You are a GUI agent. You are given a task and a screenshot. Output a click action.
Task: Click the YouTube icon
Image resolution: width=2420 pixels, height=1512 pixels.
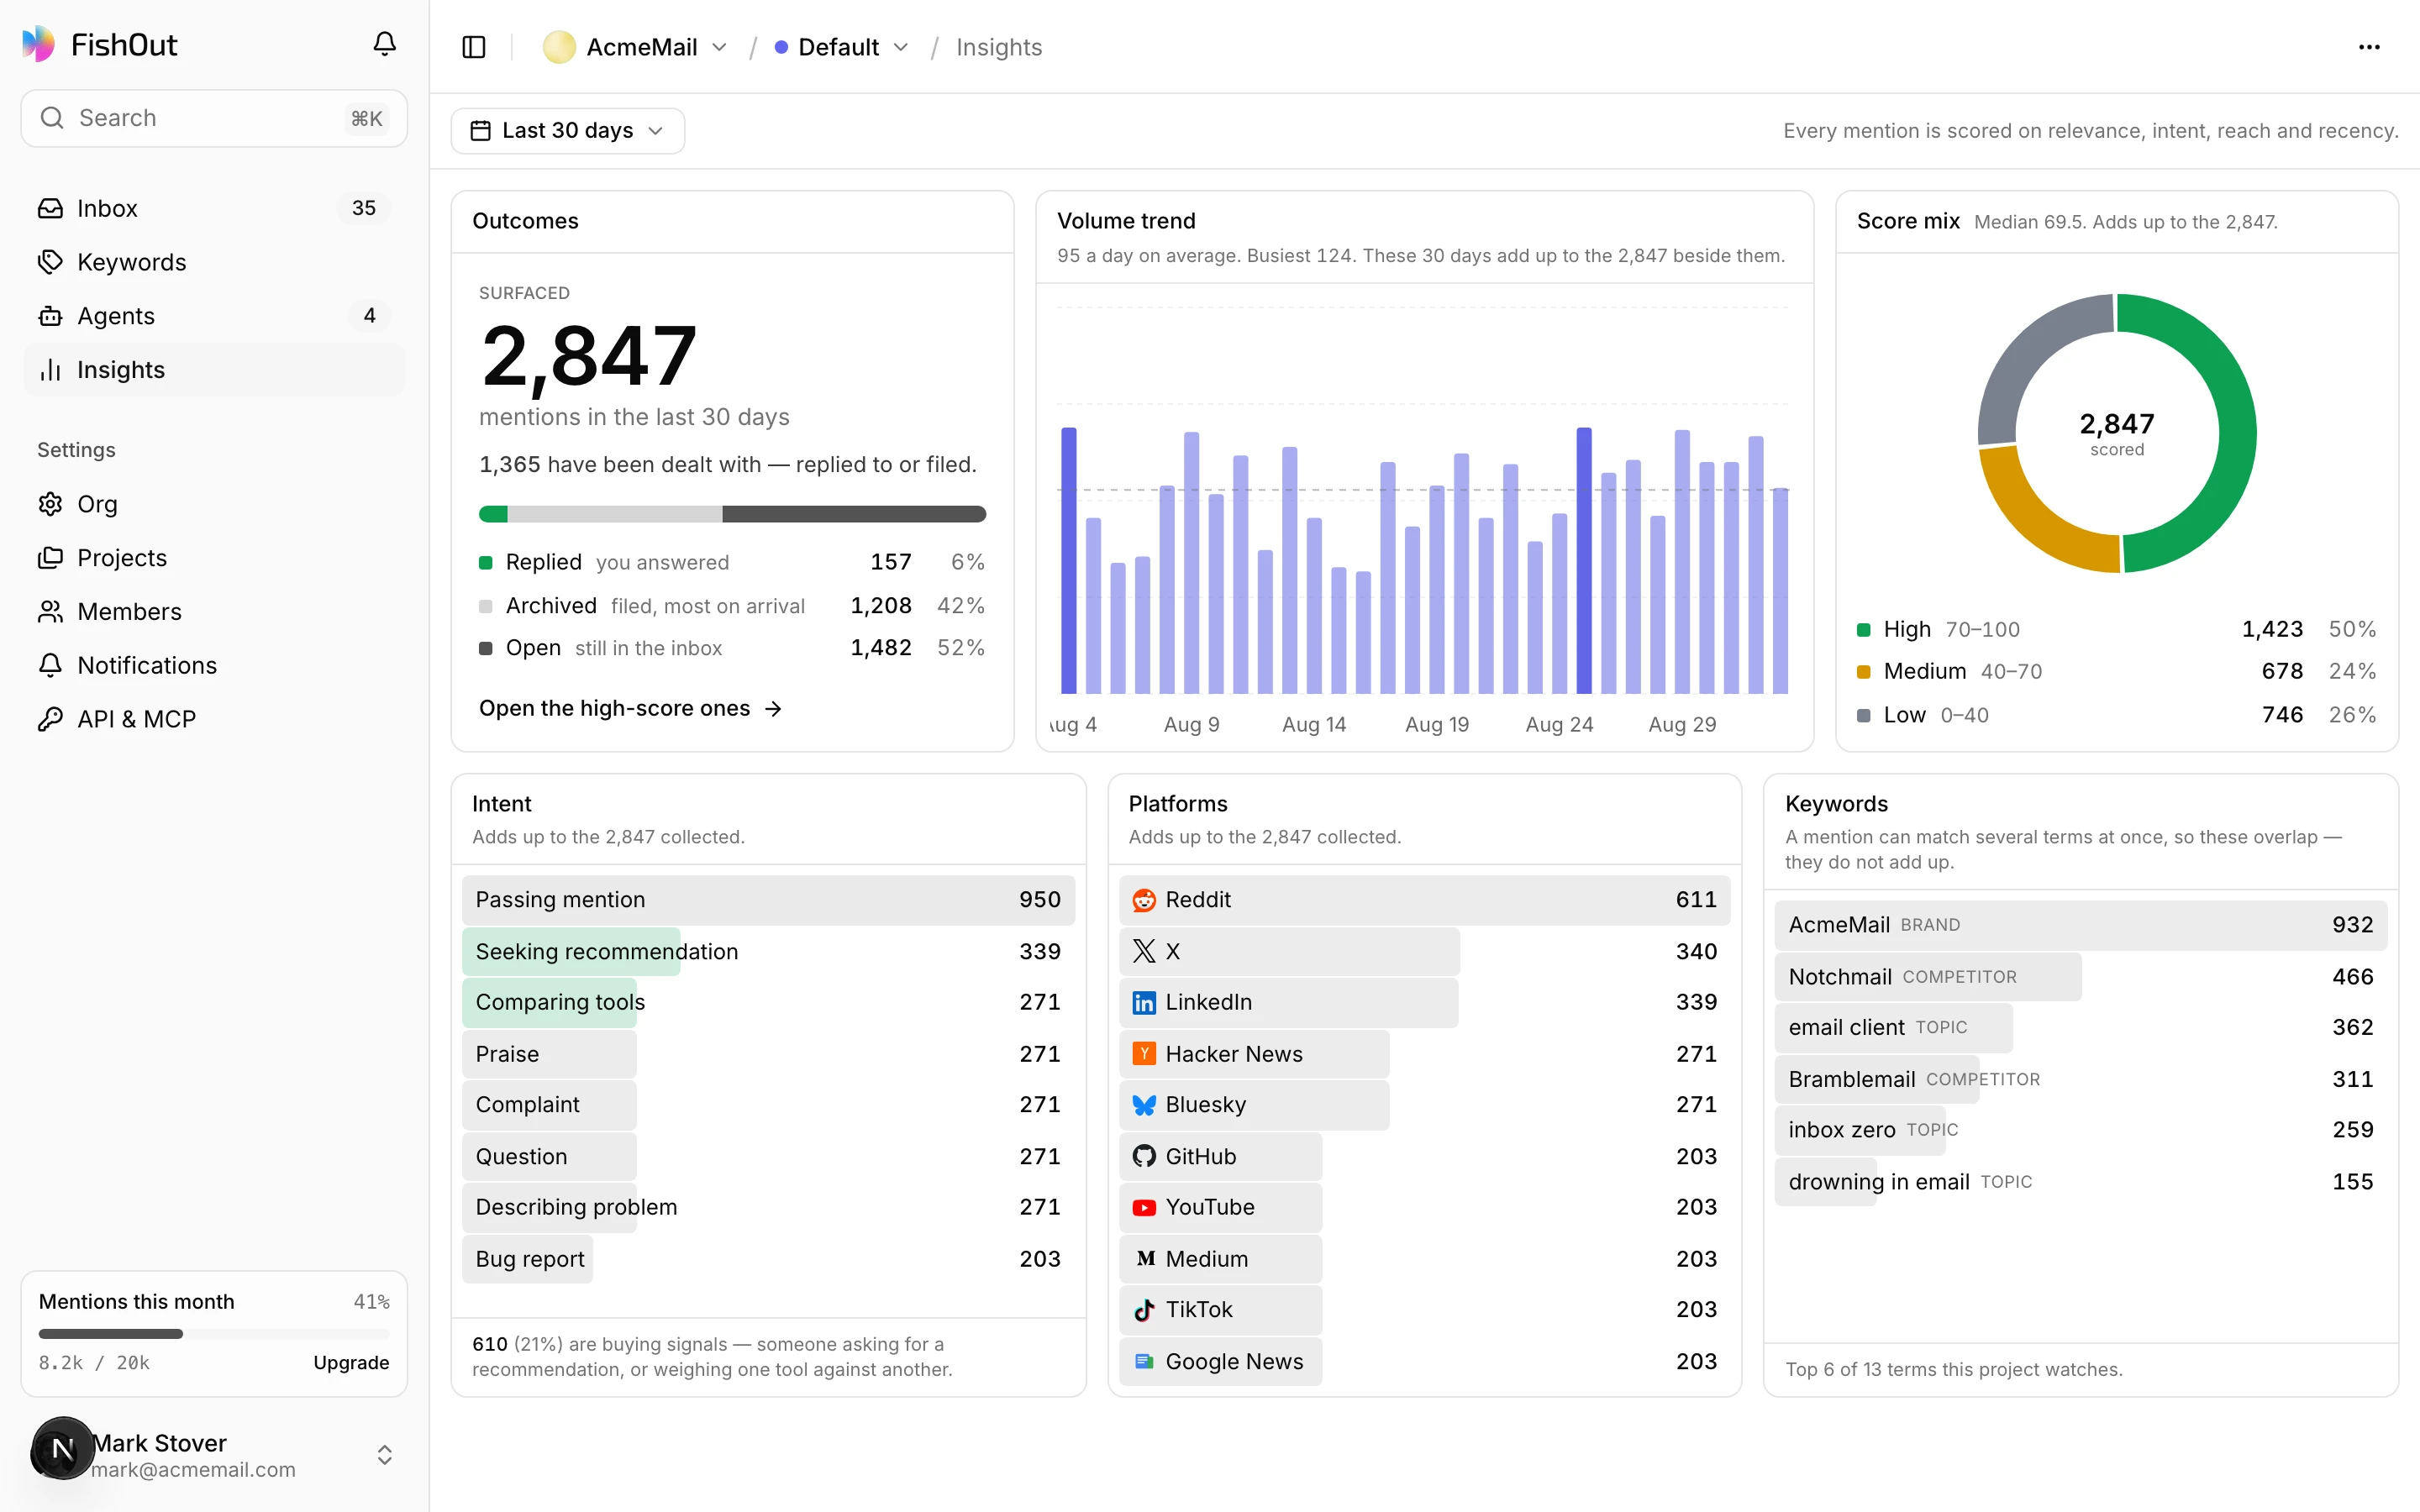pos(1144,1207)
